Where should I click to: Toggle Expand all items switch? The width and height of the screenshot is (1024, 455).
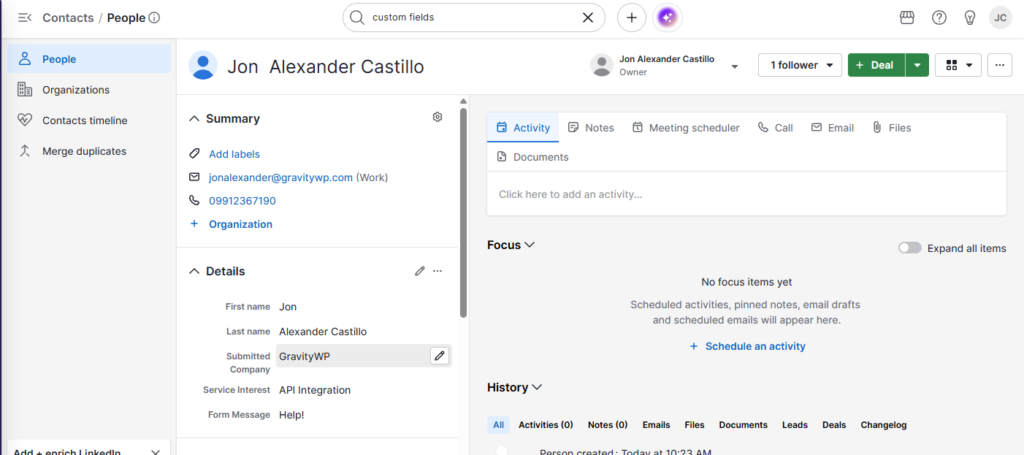tap(910, 248)
